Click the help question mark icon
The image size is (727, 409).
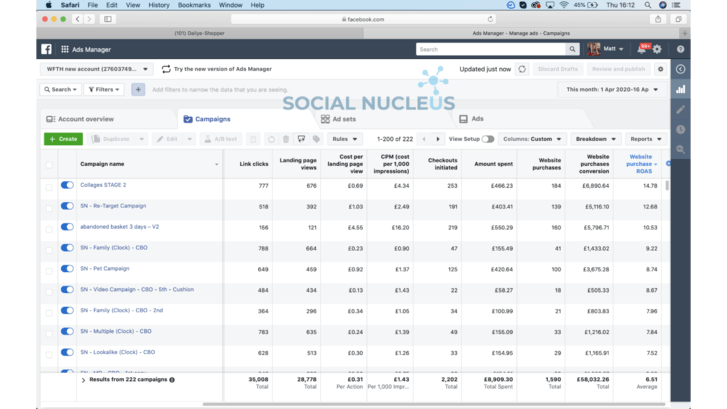click(680, 49)
